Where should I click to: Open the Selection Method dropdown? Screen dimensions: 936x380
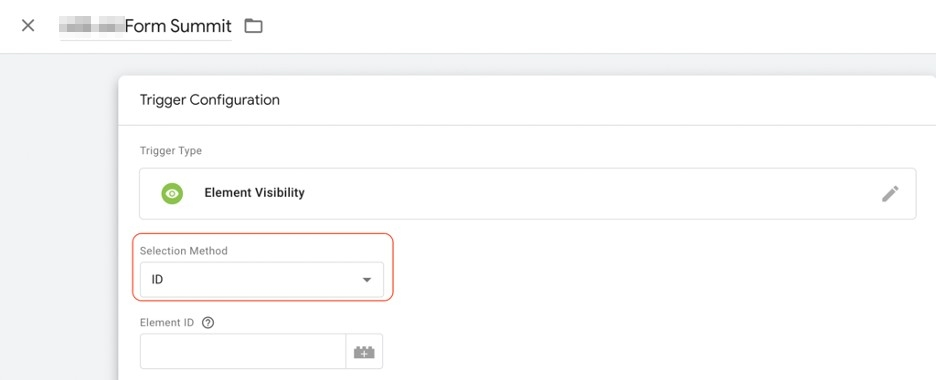pyautogui.click(x=262, y=279)
